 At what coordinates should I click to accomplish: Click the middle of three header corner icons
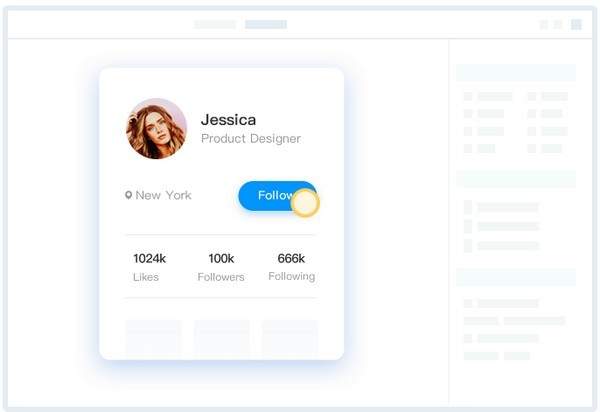click(x=558, y=24)
